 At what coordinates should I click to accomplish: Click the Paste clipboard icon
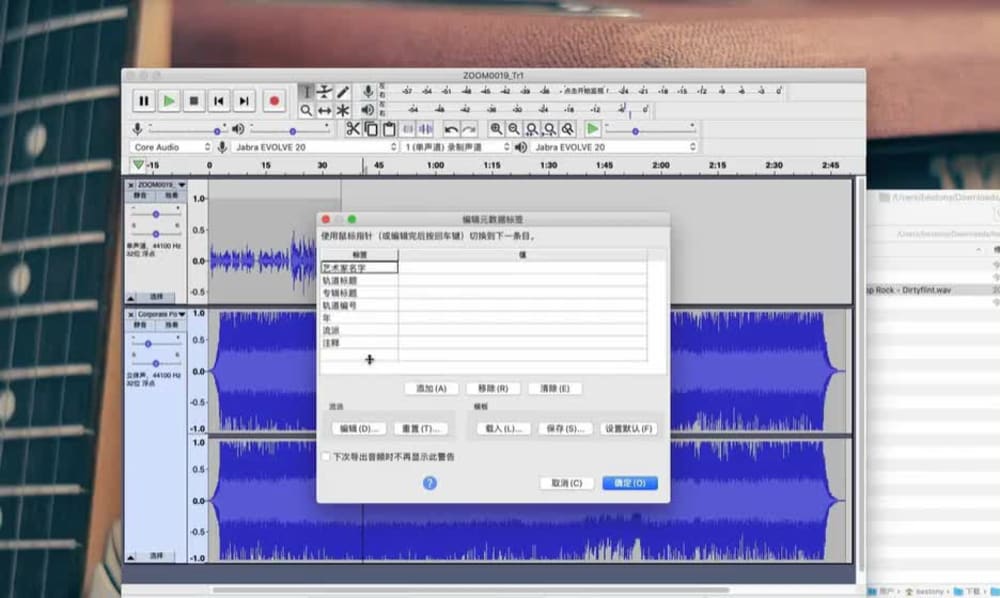click(388, 129)
